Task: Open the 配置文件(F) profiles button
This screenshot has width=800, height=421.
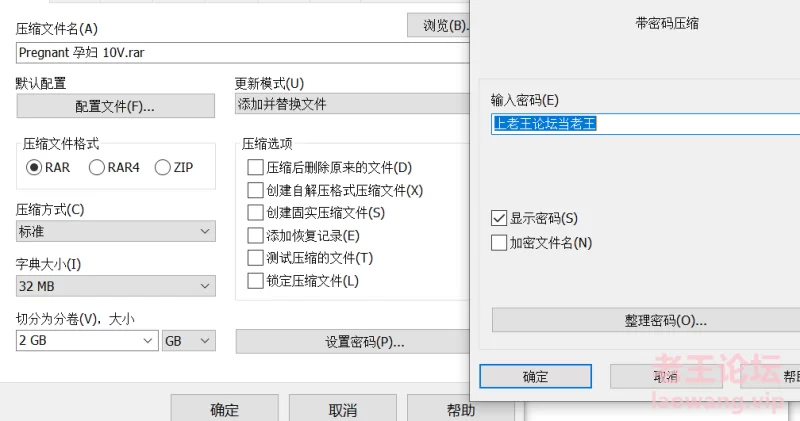Action: tap(115, 106)
